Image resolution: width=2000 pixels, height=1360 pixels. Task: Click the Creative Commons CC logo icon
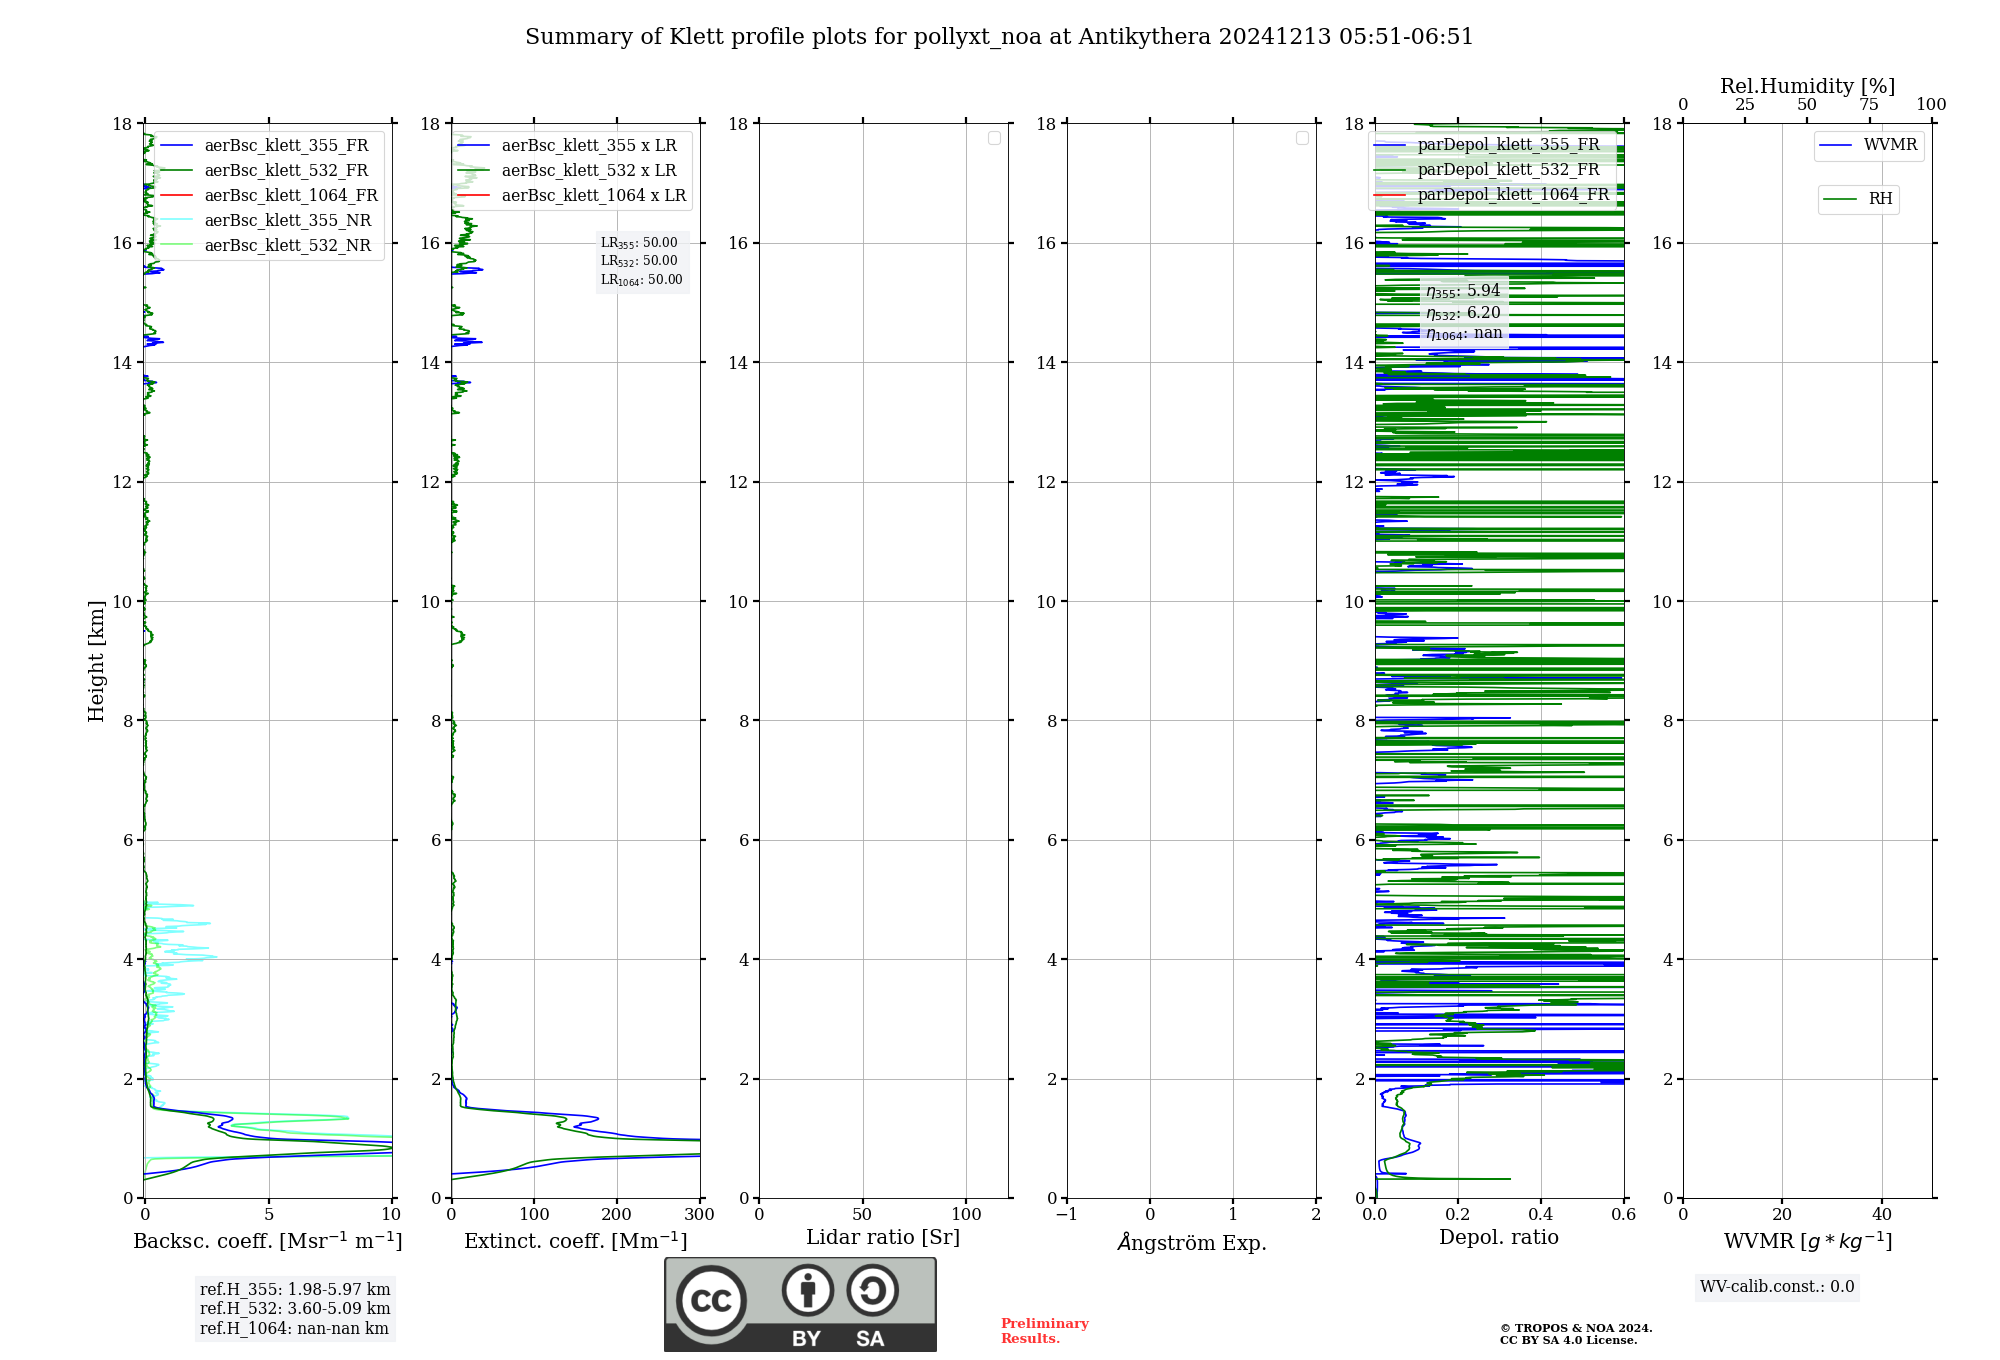[711, 1300]
